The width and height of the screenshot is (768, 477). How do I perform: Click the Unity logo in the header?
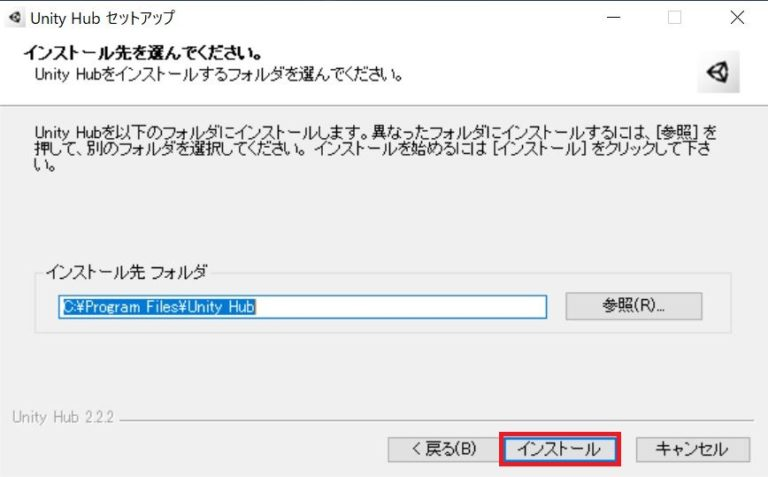718,72
